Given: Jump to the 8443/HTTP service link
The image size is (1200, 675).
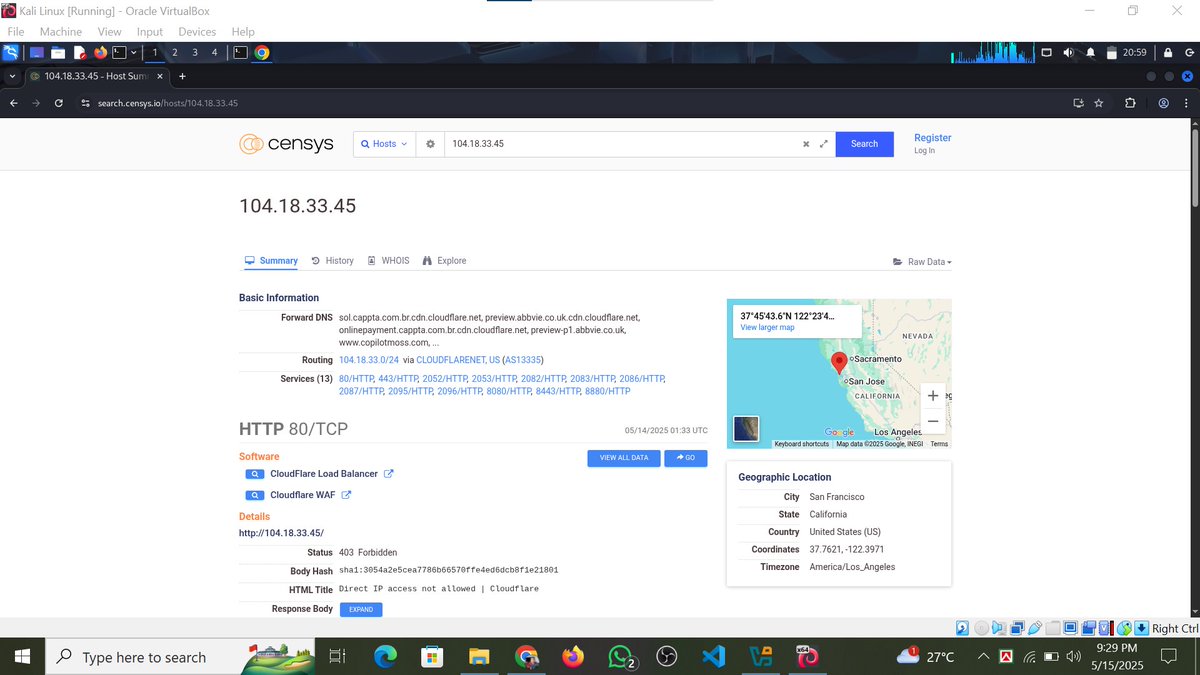Looking at the screenshot, I should point(559,391).
